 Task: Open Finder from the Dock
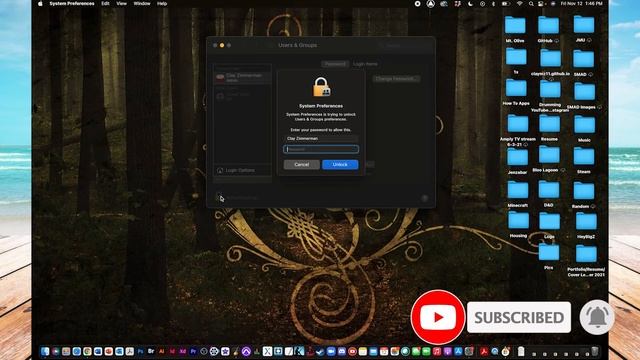(45, 351)
